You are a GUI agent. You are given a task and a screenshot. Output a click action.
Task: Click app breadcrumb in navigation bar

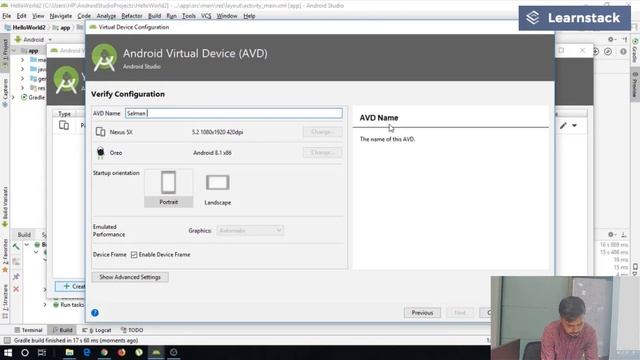coord(62,27)
